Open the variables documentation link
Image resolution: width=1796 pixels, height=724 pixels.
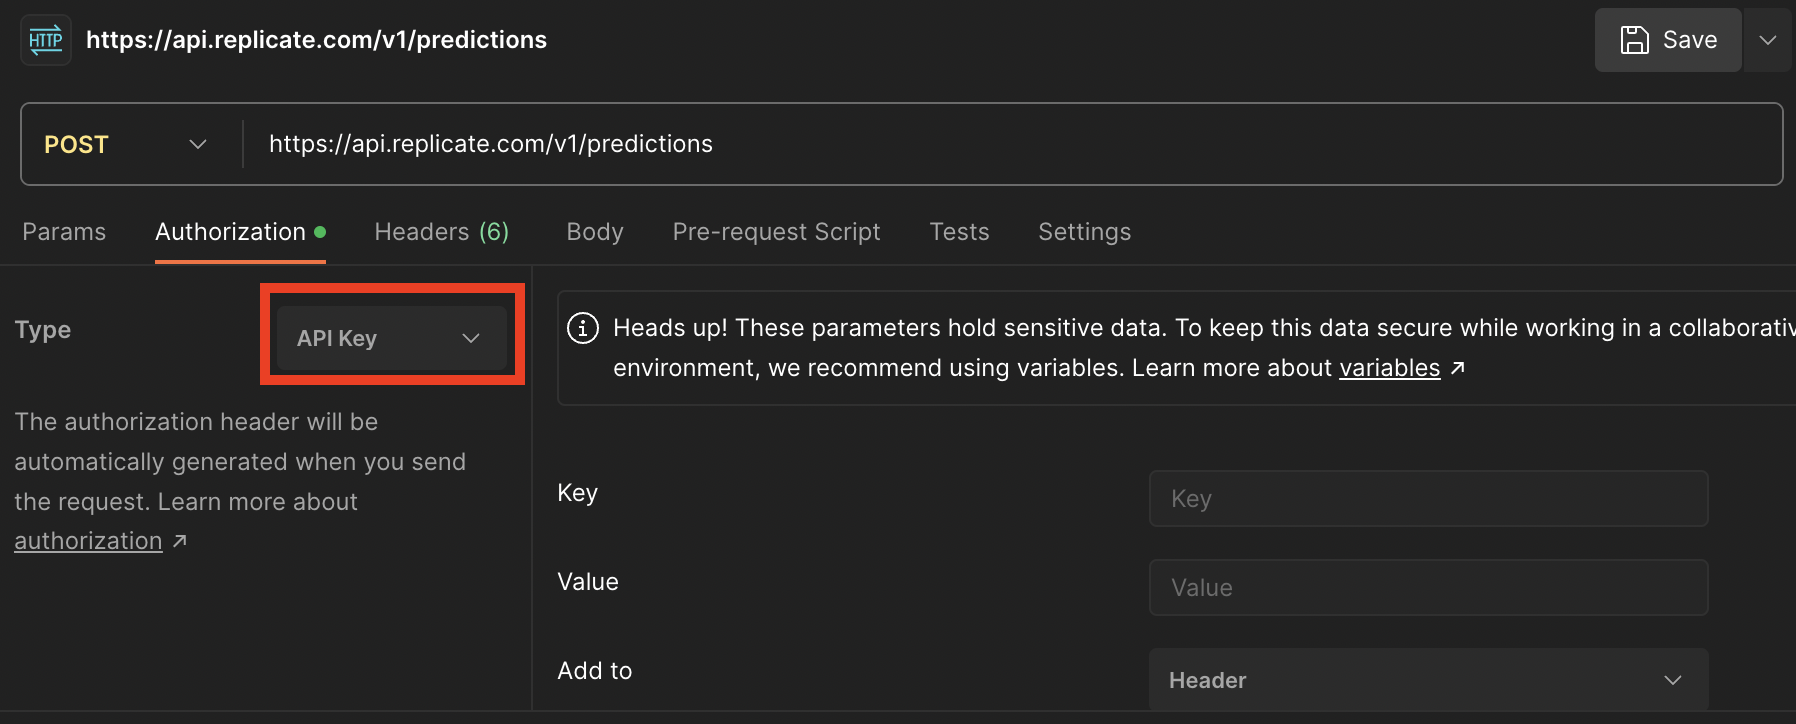click(x=1389, y=368)
